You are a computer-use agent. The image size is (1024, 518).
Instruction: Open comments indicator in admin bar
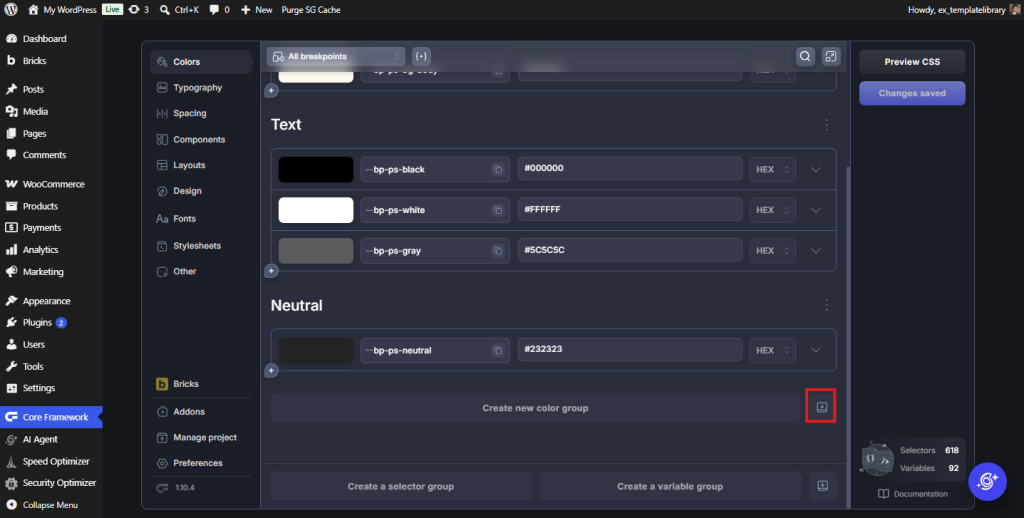[219, 10]
